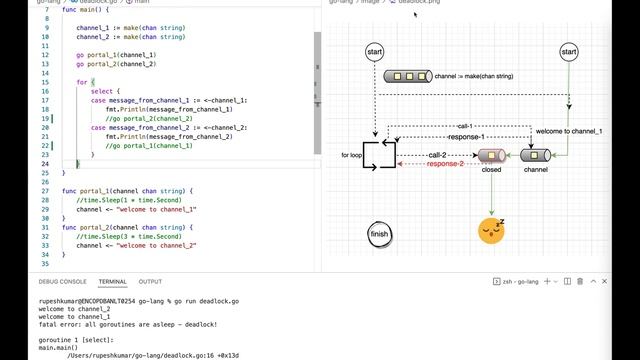Click the code editor vertical scrollbar thumb
Screen dimensions: 640x360
[x=317, y=93]
